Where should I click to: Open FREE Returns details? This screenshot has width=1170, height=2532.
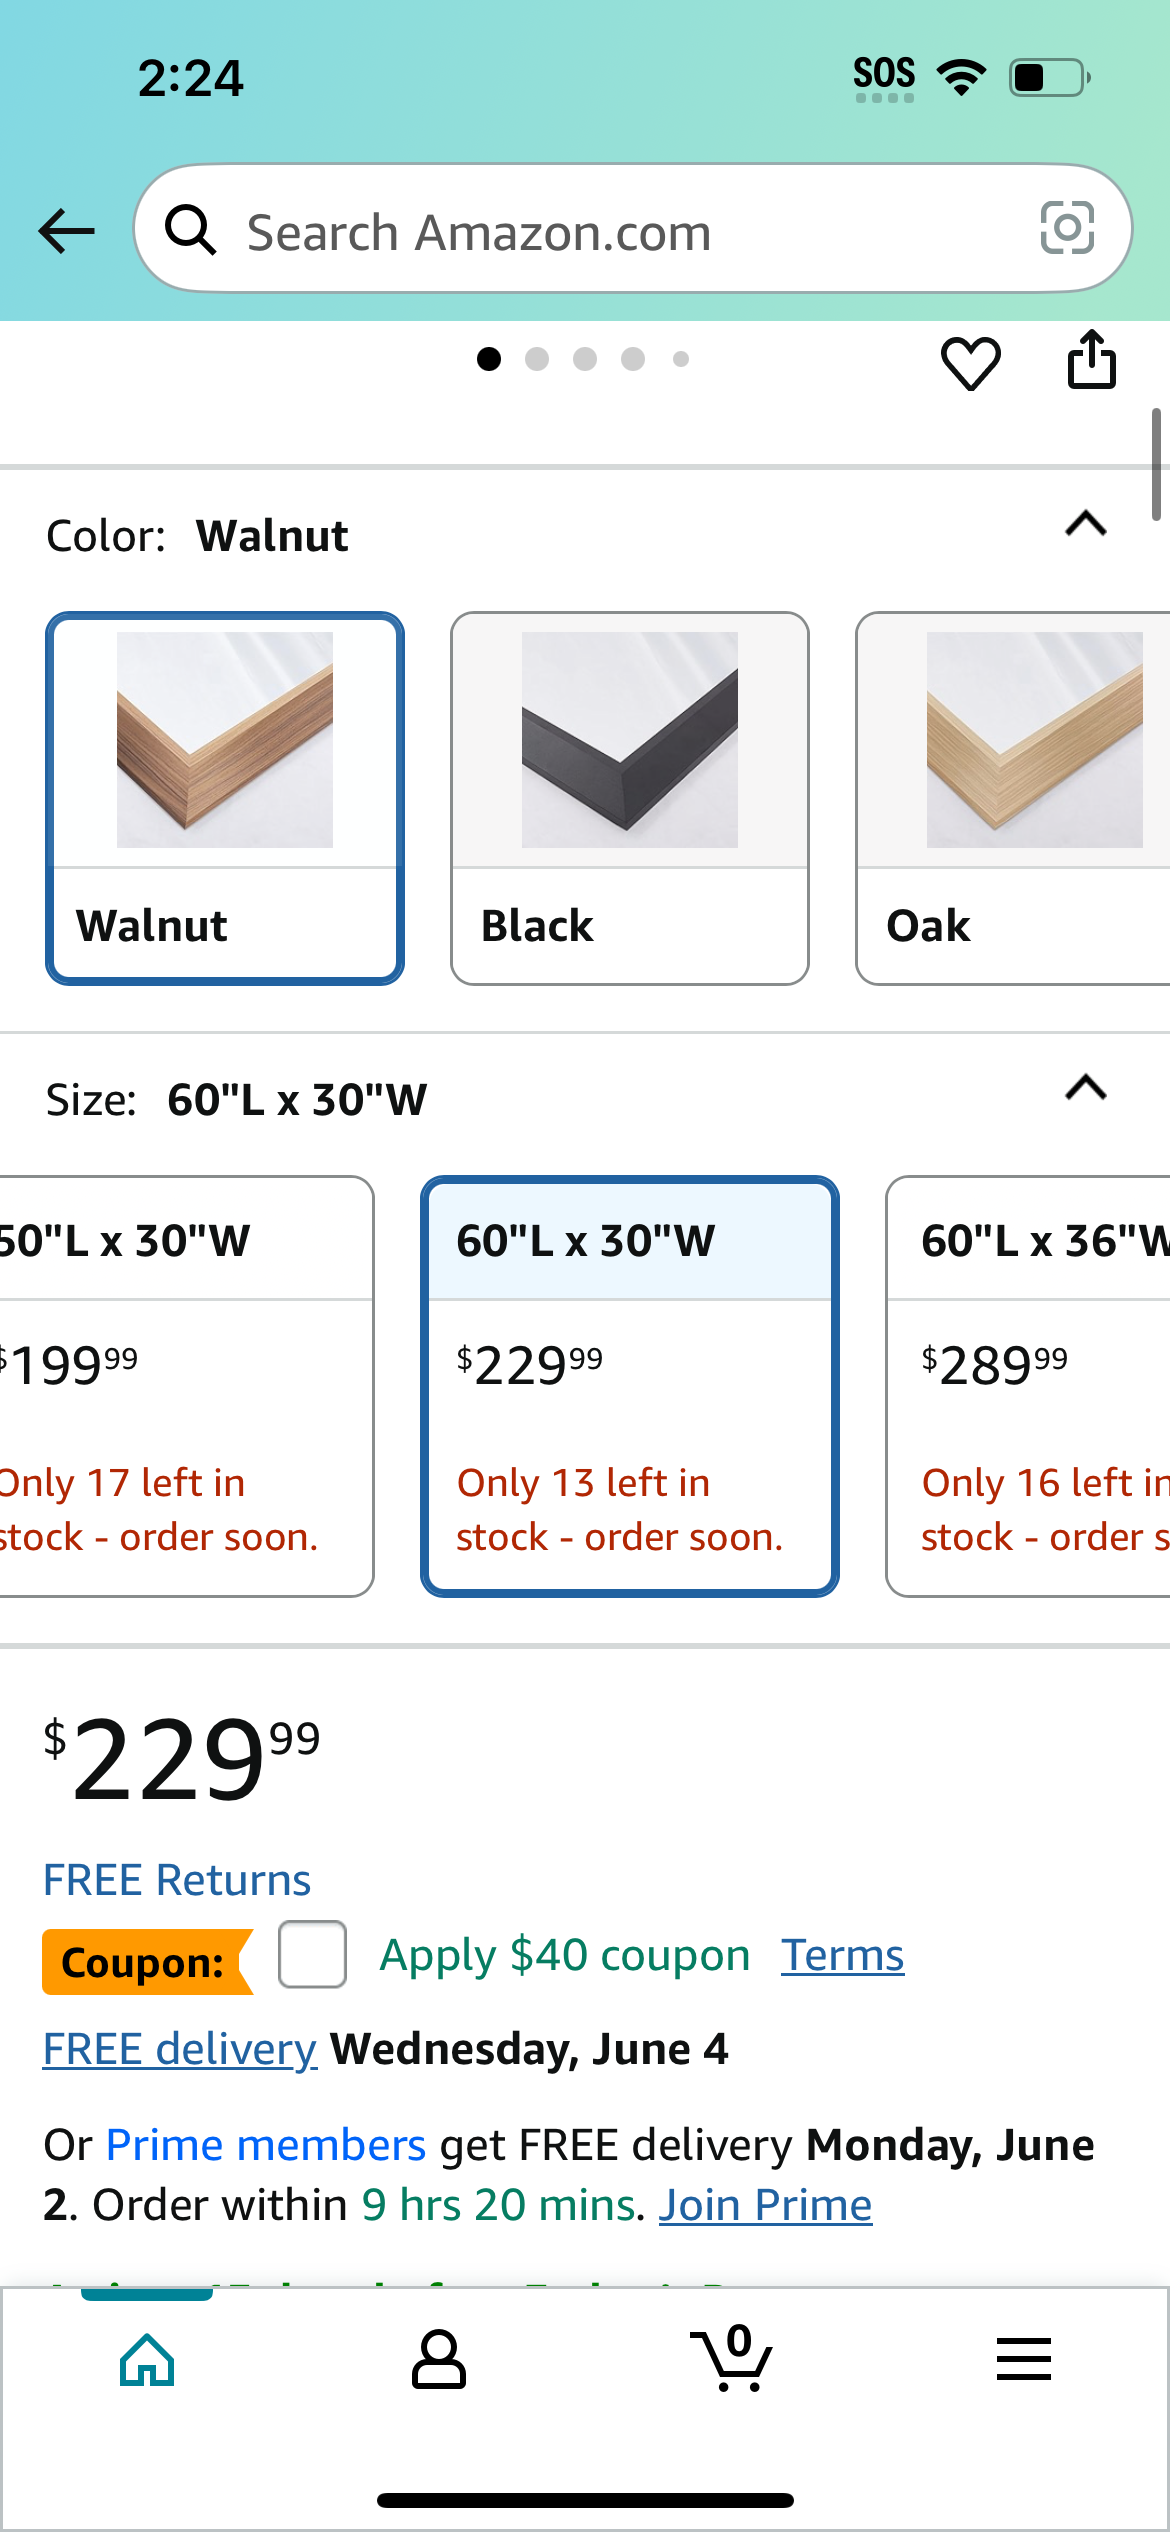pyautogui.click(x=177, y=1880)
